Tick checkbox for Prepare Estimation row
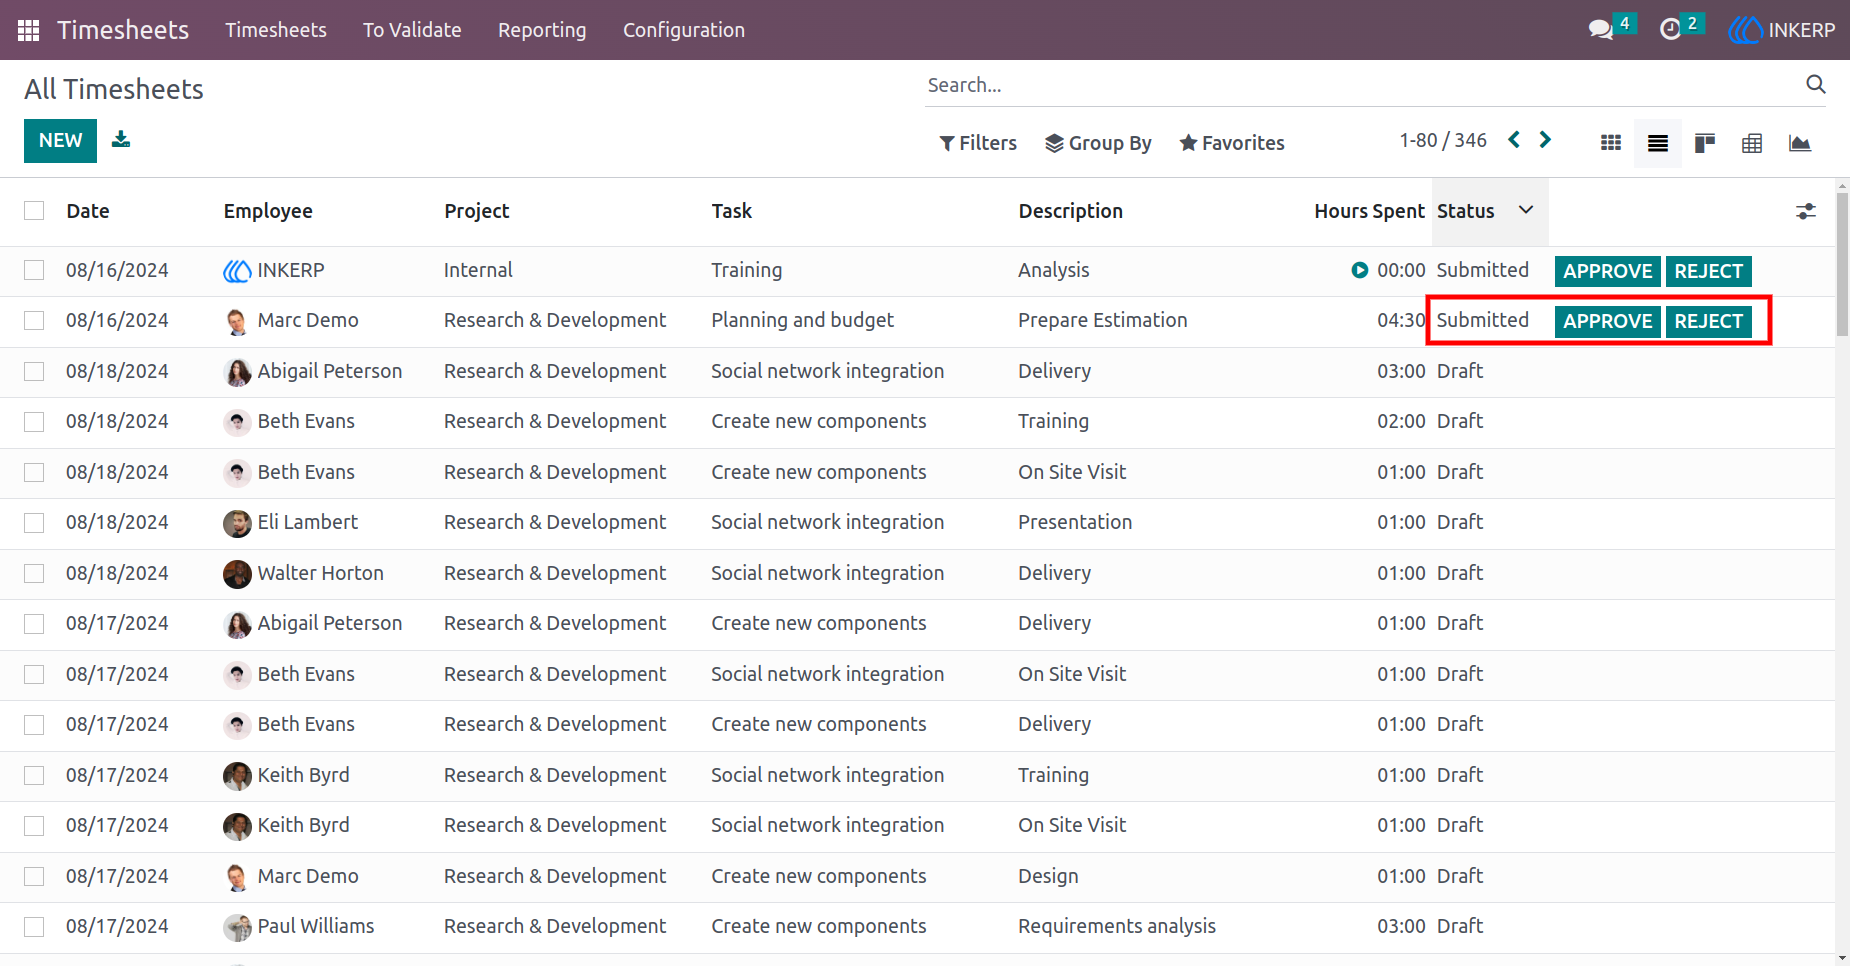 point(34,320)
